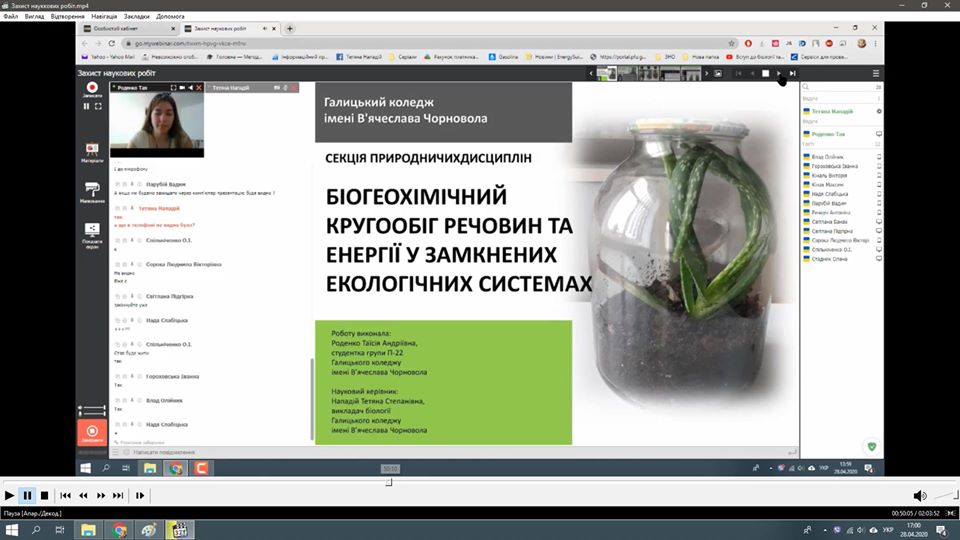Click the skip to next track button
This screenshot has height=540, width=960.
pyautogui.click(x=118, y=495)
